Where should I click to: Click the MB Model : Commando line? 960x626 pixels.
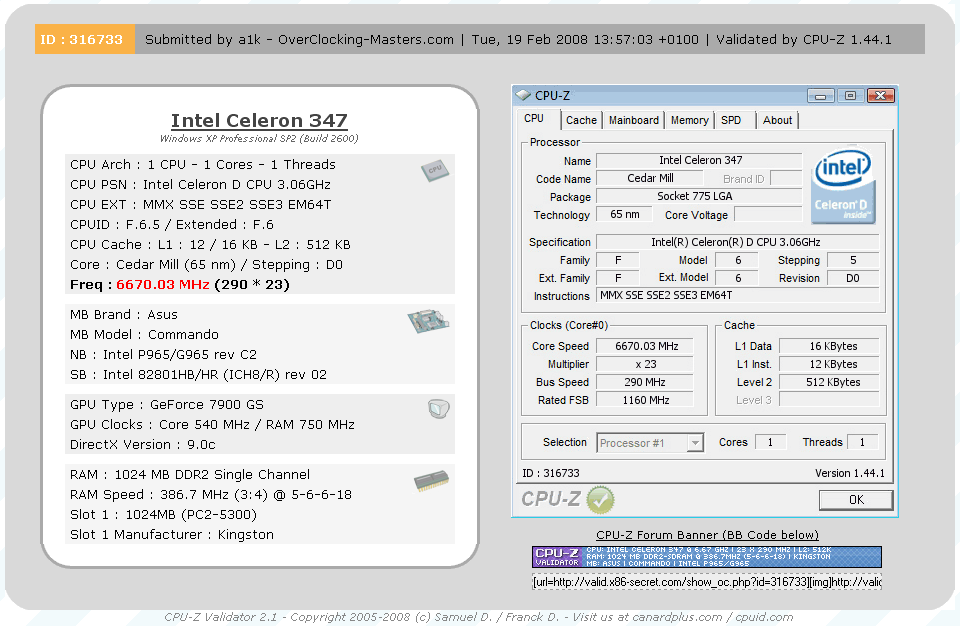point(144,334)
